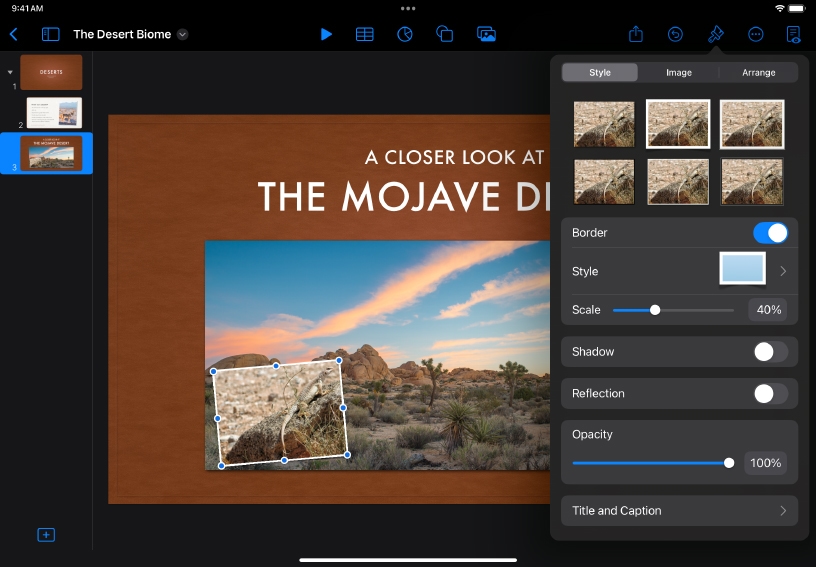Apply the bottom-left image style preset

604,182
